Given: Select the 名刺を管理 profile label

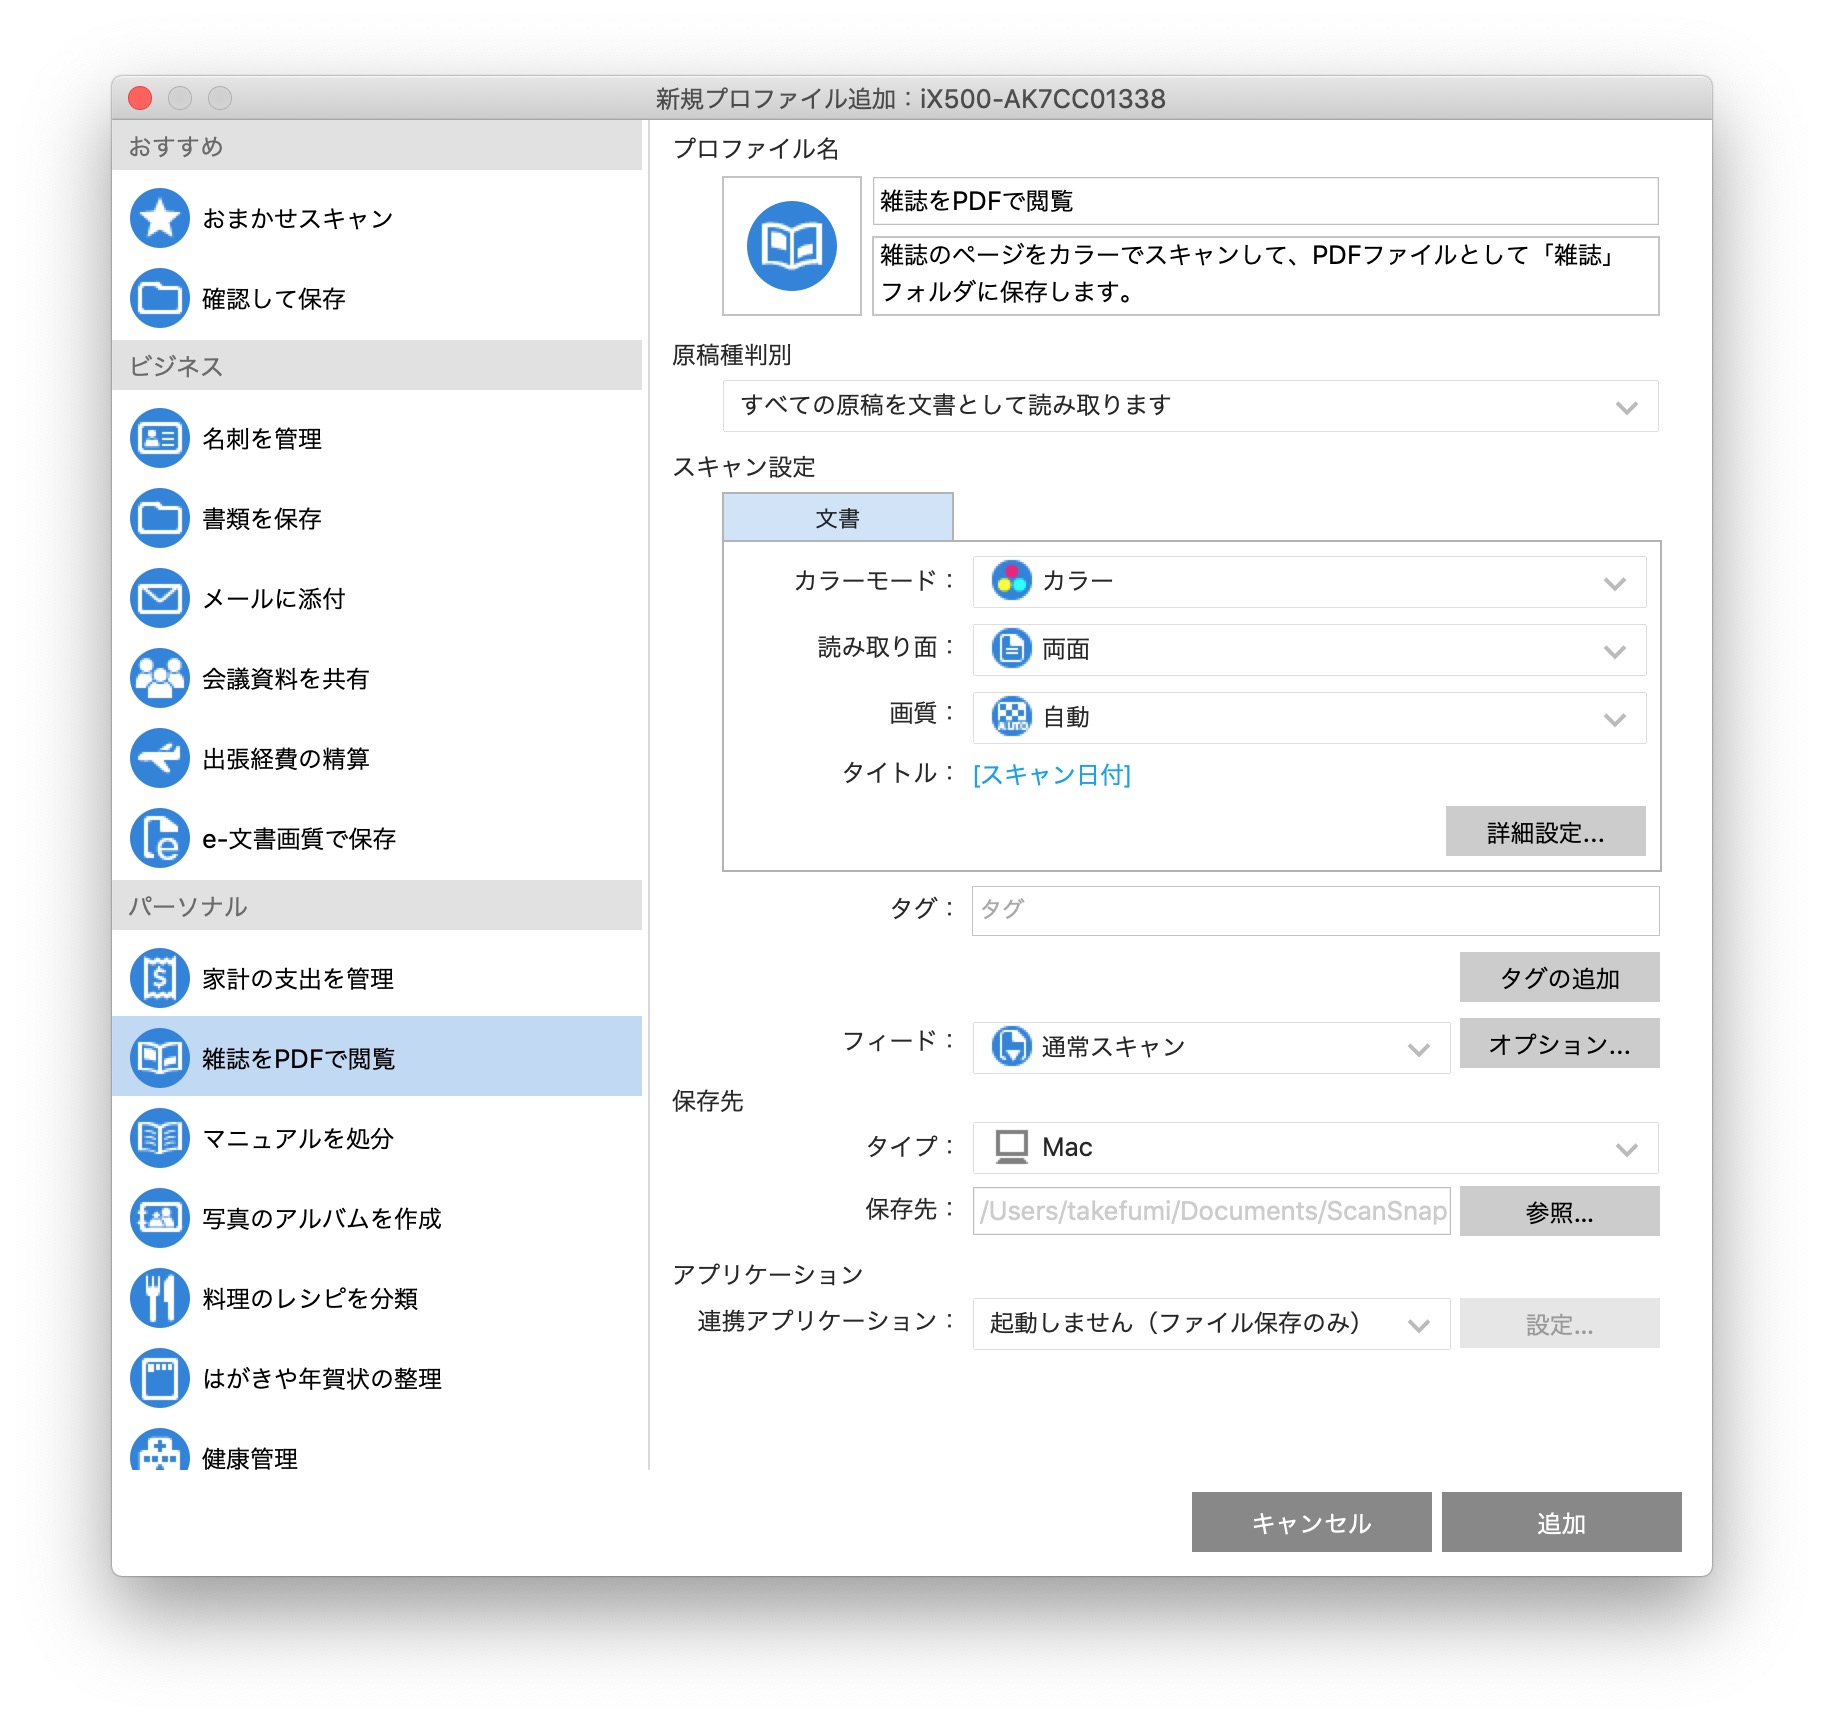Looking at the screenshot, I should (262, 439).
